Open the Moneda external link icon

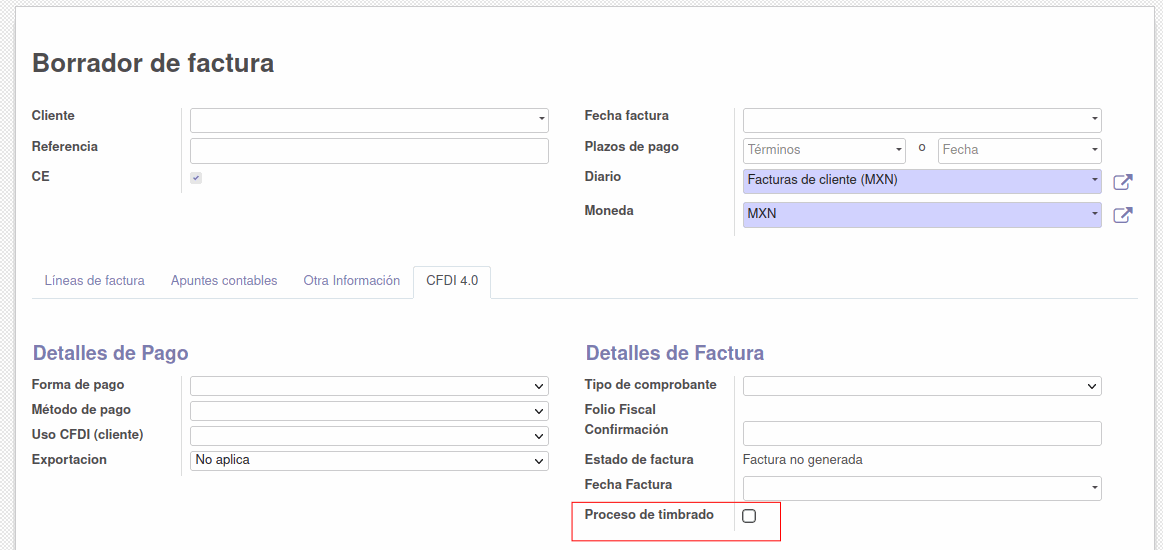point(1123,215)
